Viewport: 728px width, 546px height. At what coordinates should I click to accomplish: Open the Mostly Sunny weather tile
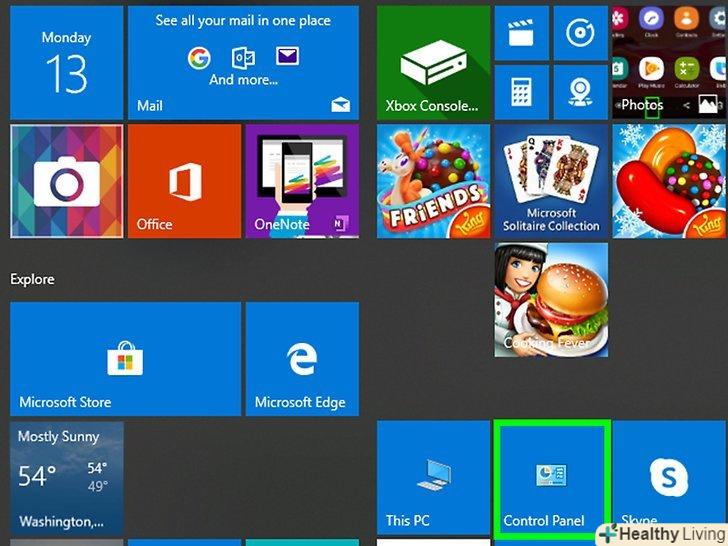66,478
